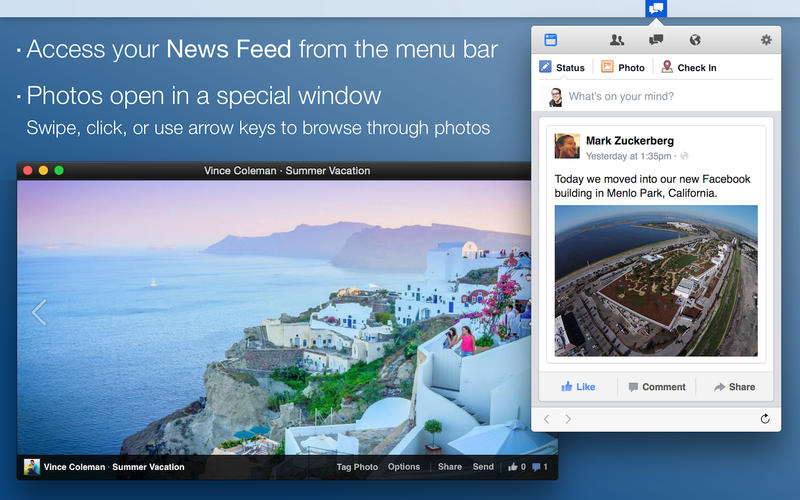This screenshot has width=800, height=500.
Task: Open Options in photo window
Action: click(404, 467)
